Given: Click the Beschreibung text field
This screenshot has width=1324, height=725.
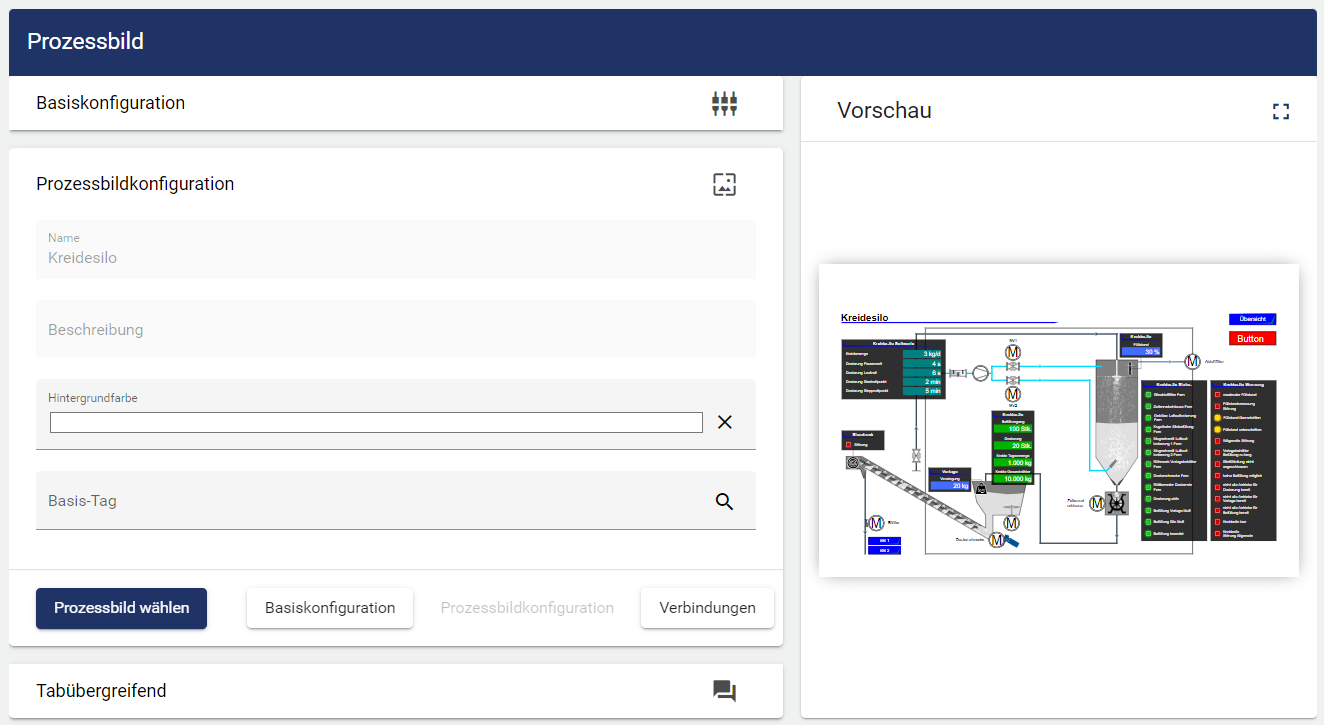Looking at the screenshot, I should click(395, 330).
